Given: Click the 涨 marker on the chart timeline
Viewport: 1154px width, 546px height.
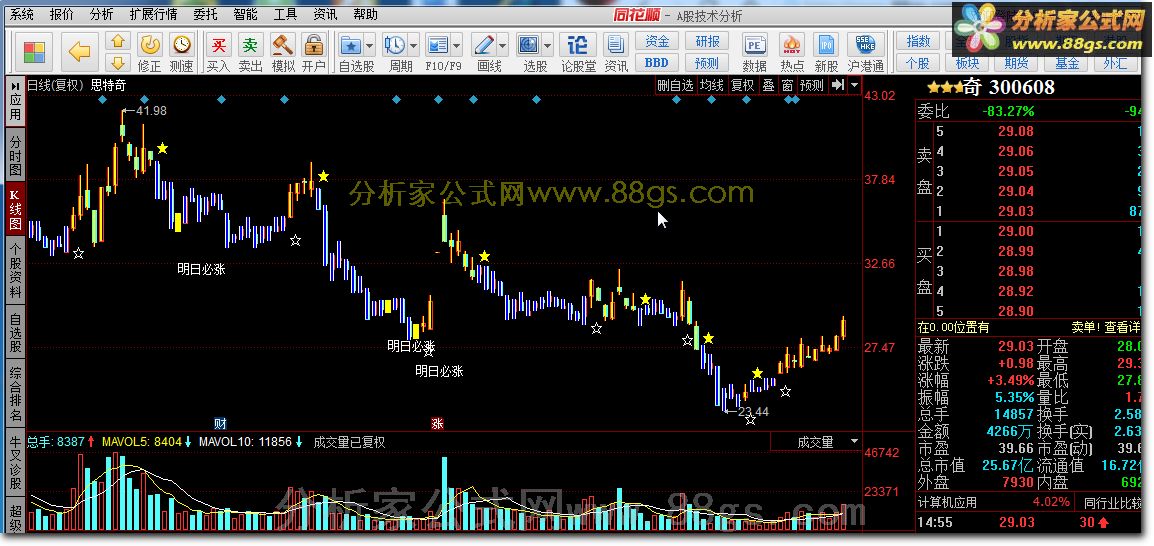Looking at the screenshot, I should click(x=437, y=424).
